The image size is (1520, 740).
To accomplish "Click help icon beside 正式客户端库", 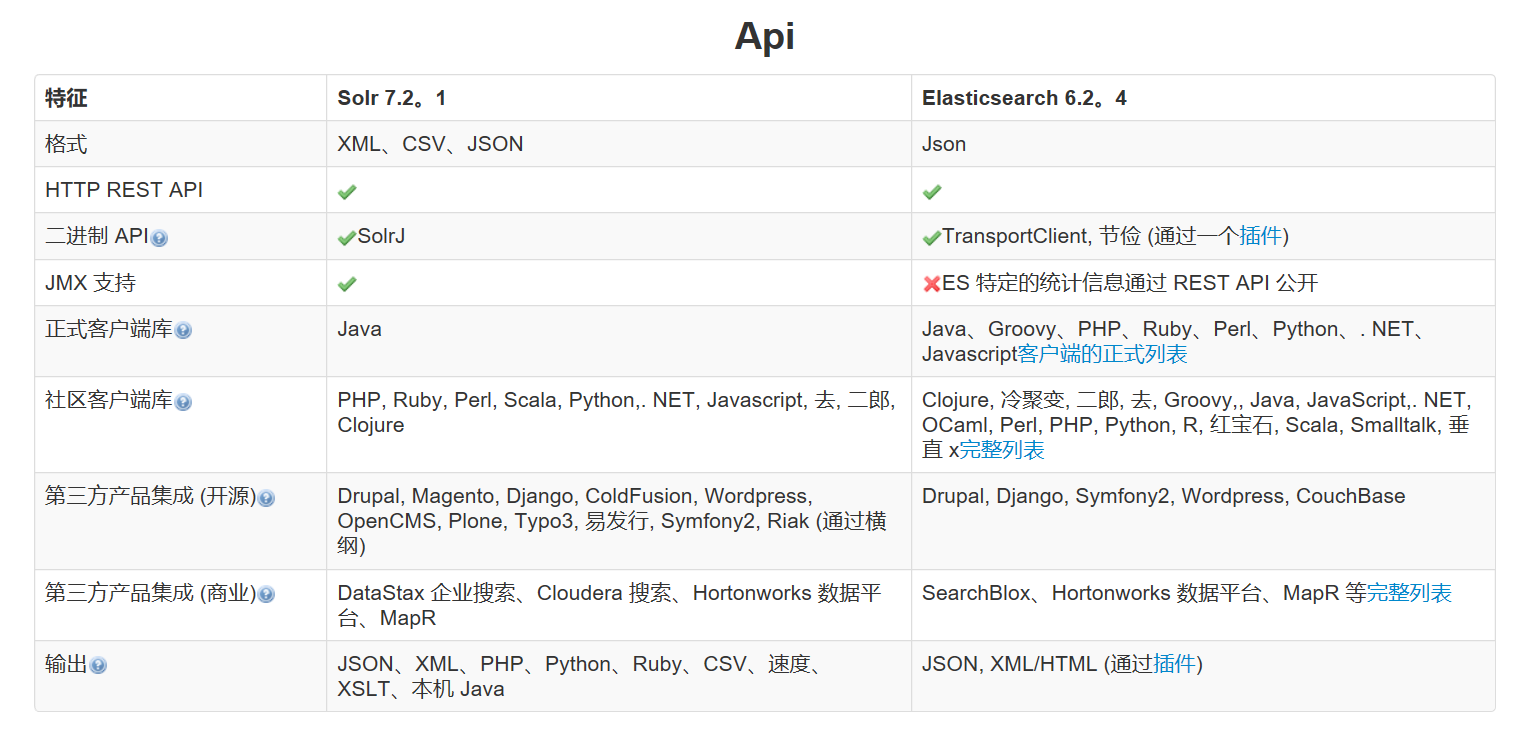I will 183,331.
